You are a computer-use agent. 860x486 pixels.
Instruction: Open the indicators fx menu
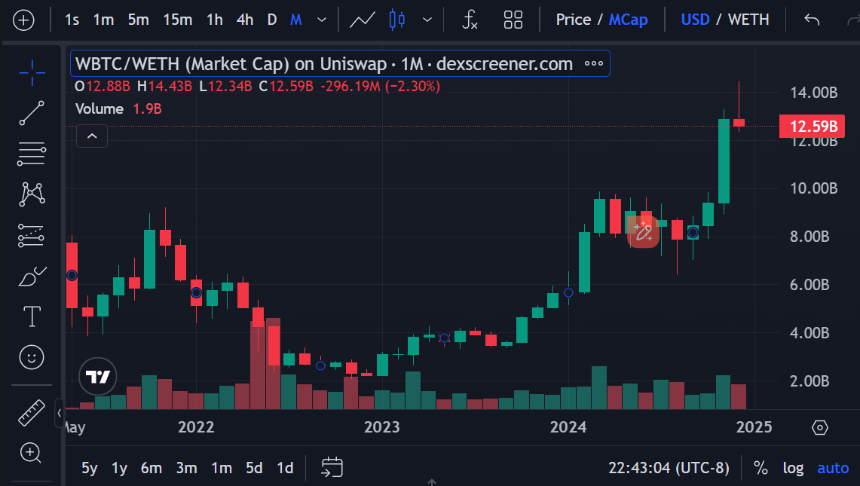click(470, 20)
